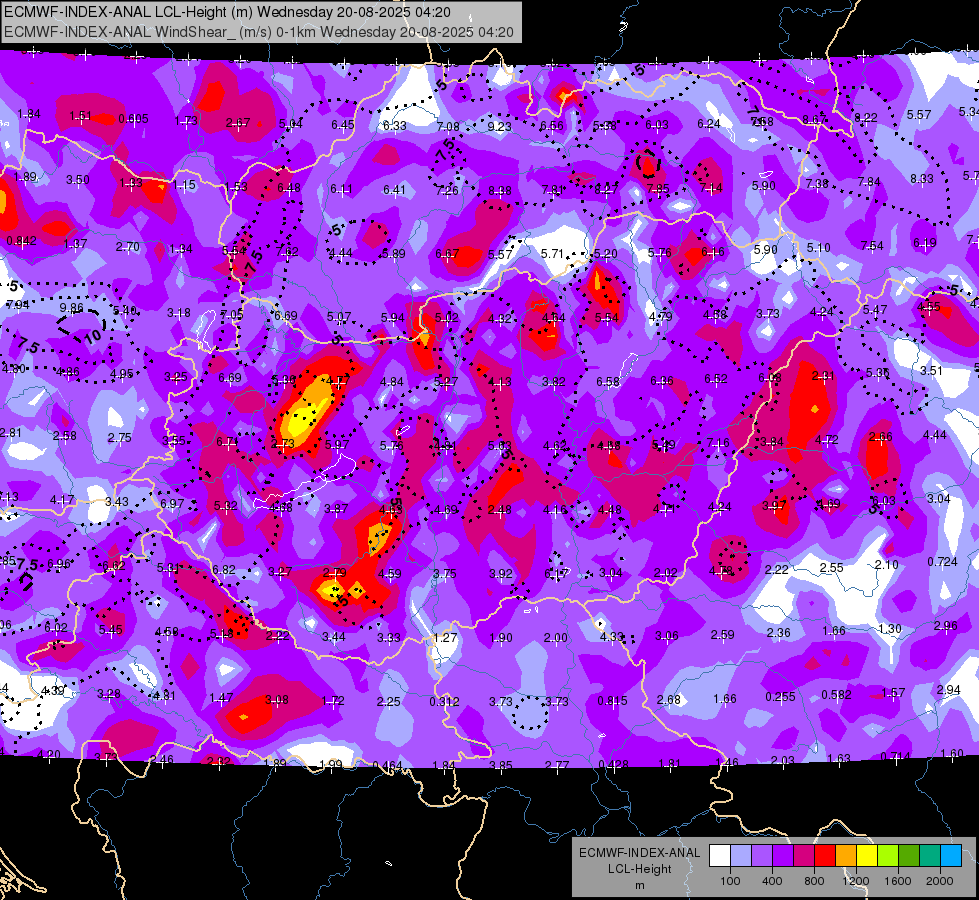Click the lime green legend swatch

pos(888,856)
